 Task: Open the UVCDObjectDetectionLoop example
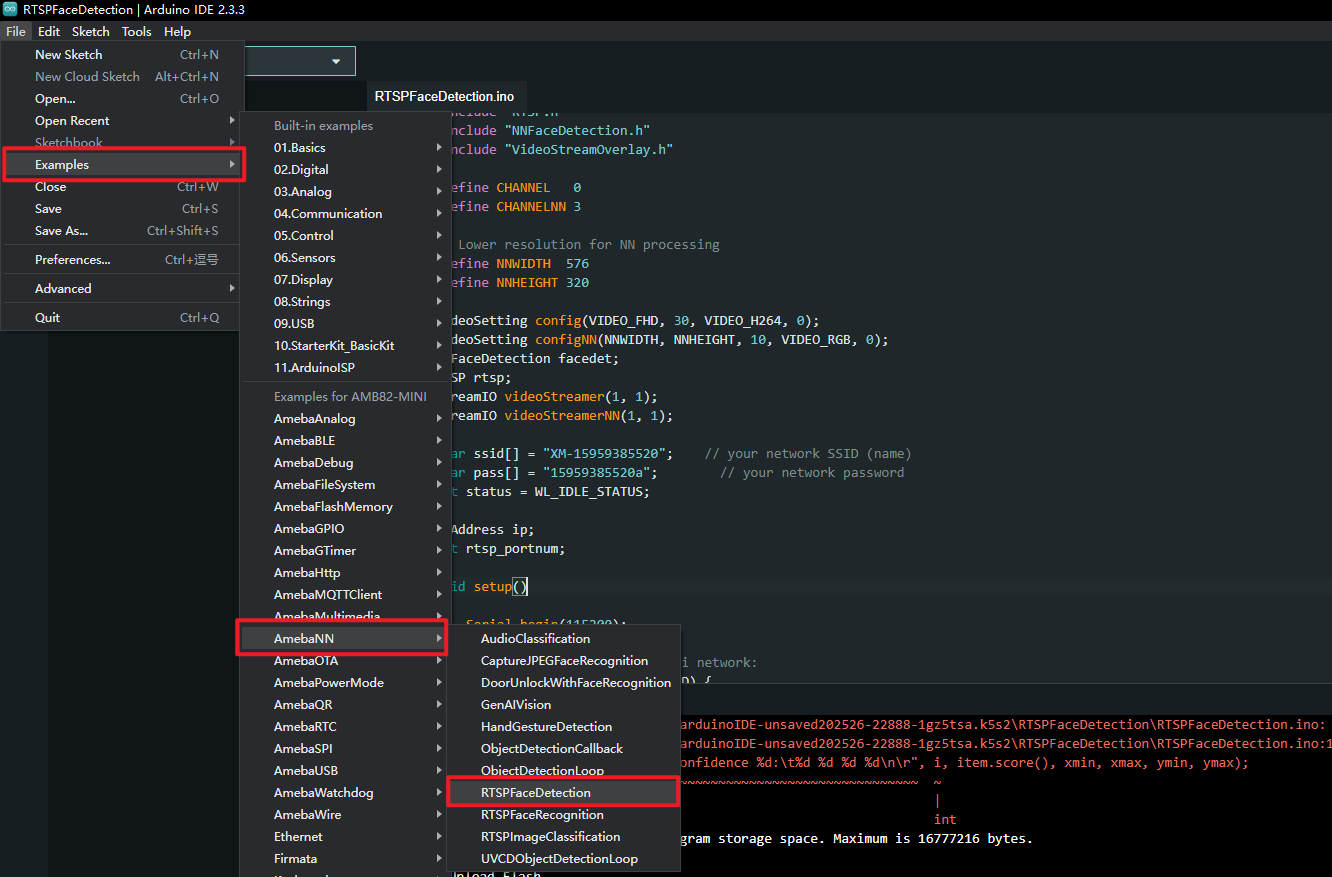(x=563, y=859)
